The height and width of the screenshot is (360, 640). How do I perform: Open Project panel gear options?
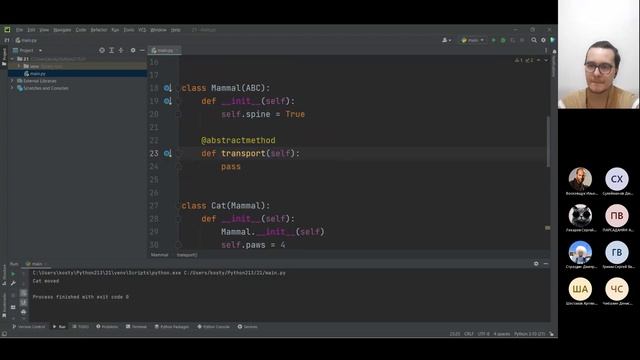[x=133, y=50]
